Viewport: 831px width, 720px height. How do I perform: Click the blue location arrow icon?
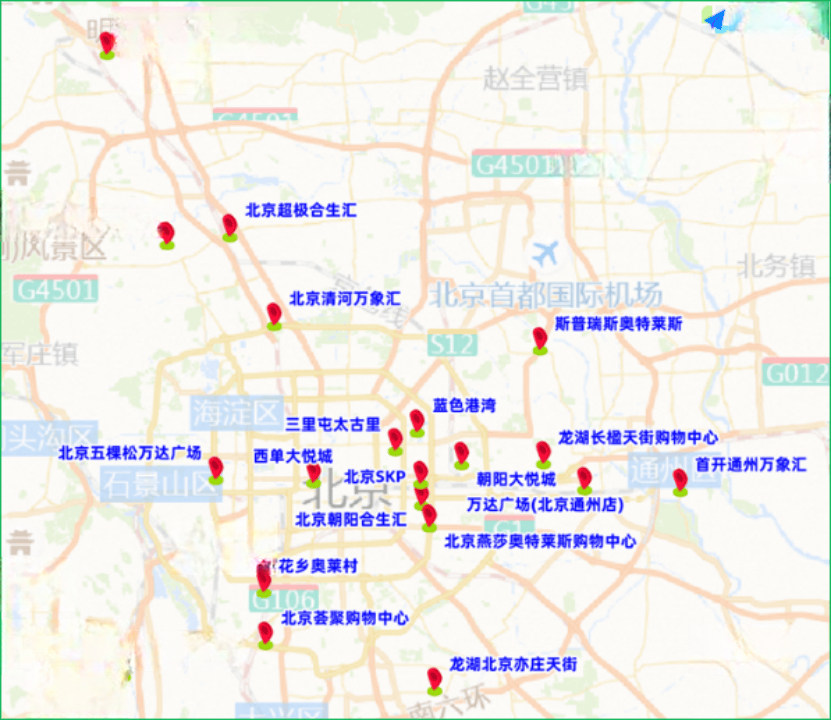715,20
